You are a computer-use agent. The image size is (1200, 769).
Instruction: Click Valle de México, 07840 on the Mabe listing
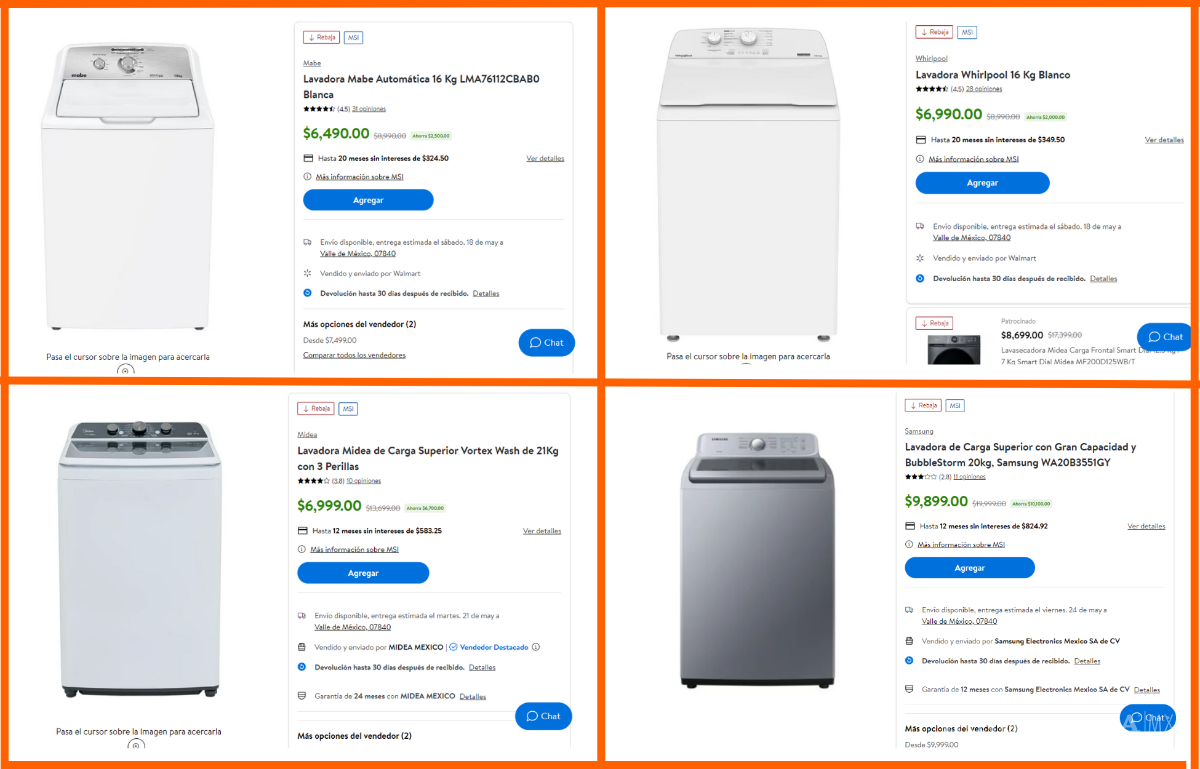pyautogui.click(x=359, y=253)
